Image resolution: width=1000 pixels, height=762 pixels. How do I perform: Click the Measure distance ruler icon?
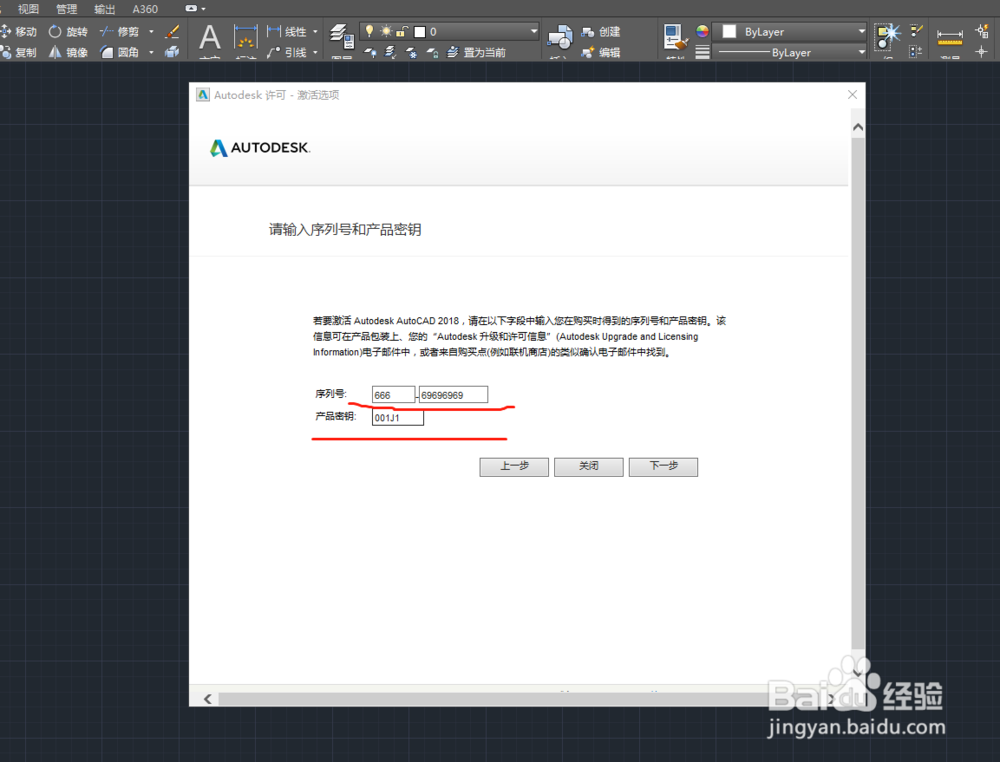[x=950, y=37]
